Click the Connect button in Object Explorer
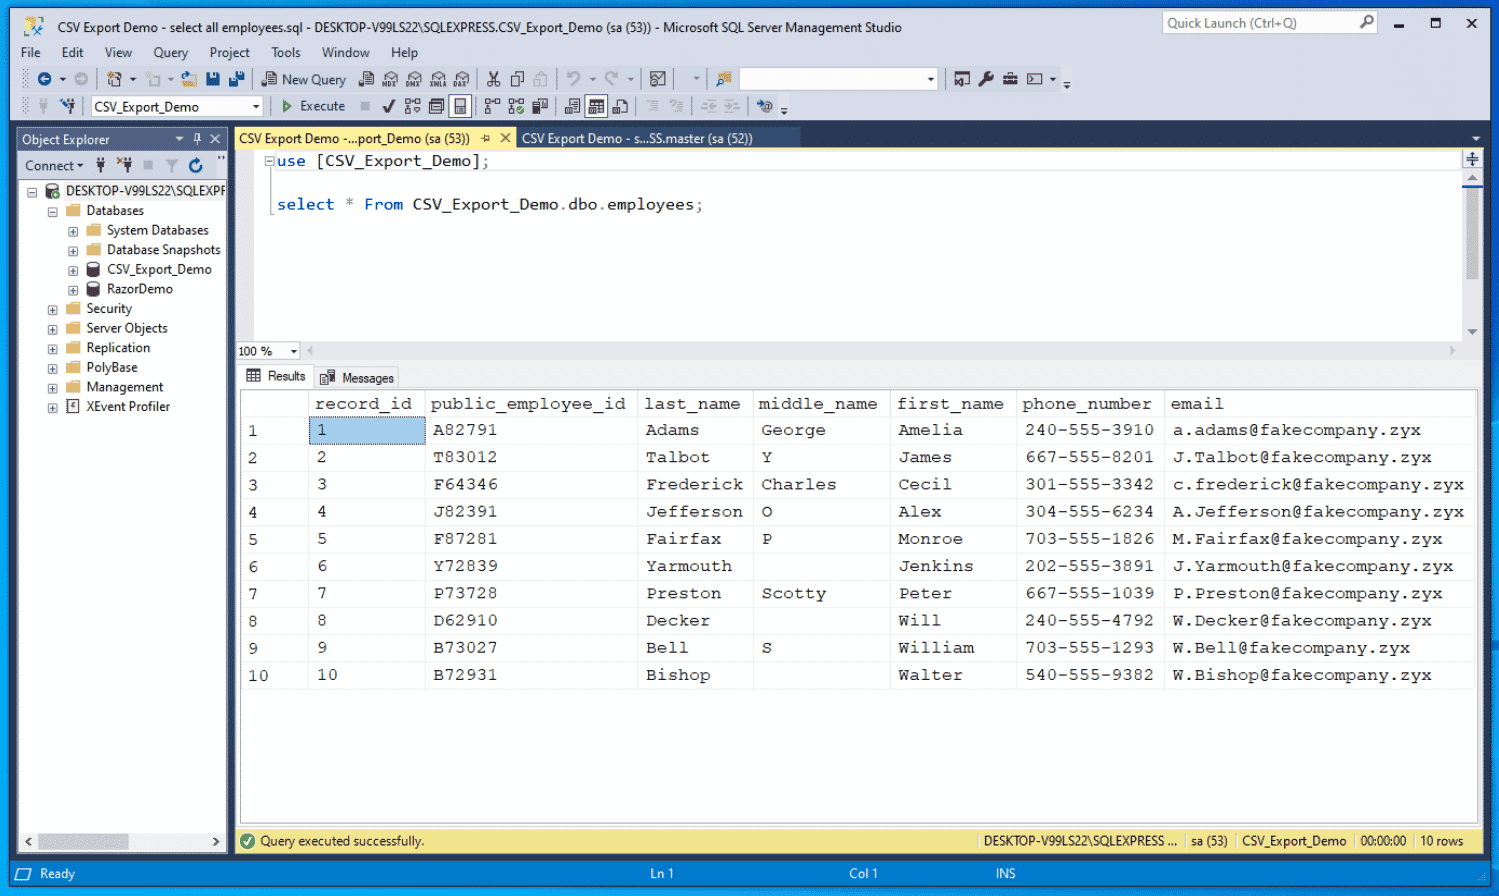 [50, 166]
